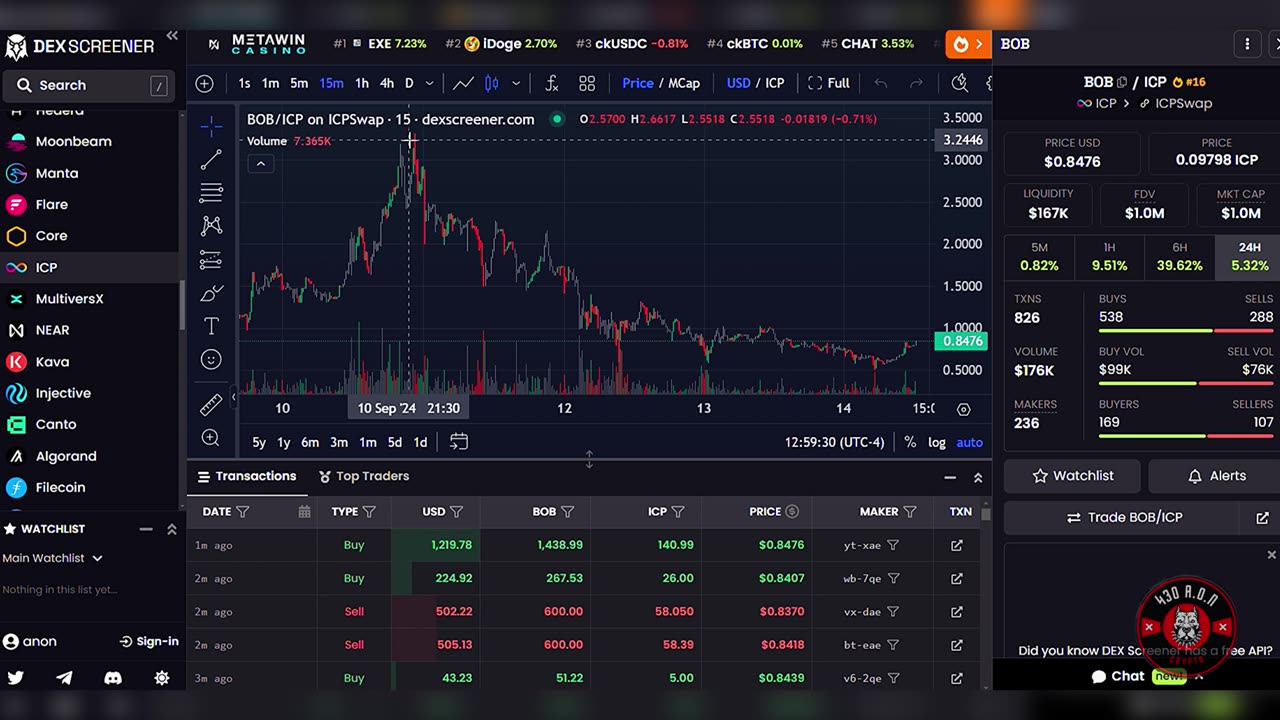Select the candlestick chart type icon

tap(491, 83)
